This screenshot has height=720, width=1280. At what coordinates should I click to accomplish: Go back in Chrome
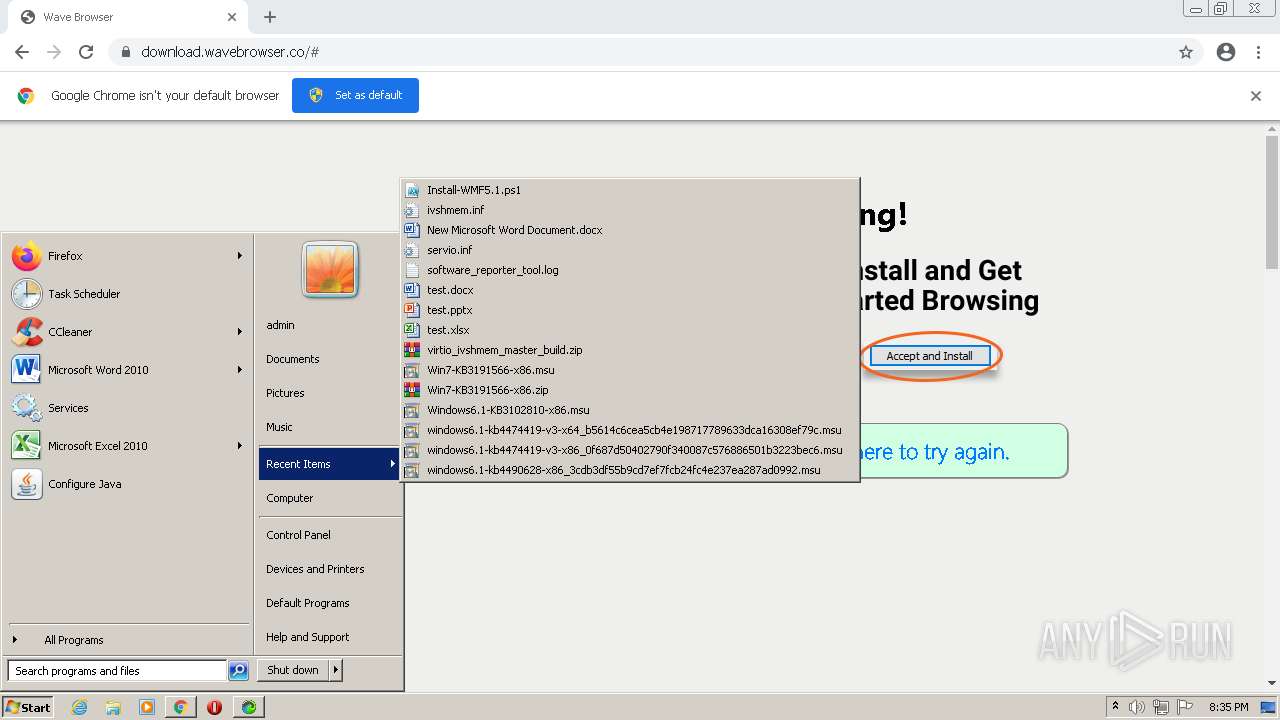click(x=22, y=52)
